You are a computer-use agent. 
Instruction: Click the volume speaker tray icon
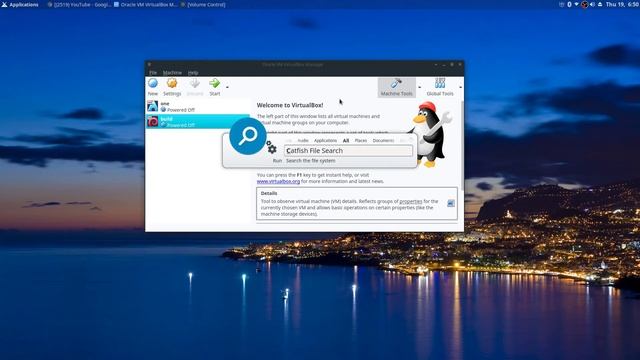592,4
